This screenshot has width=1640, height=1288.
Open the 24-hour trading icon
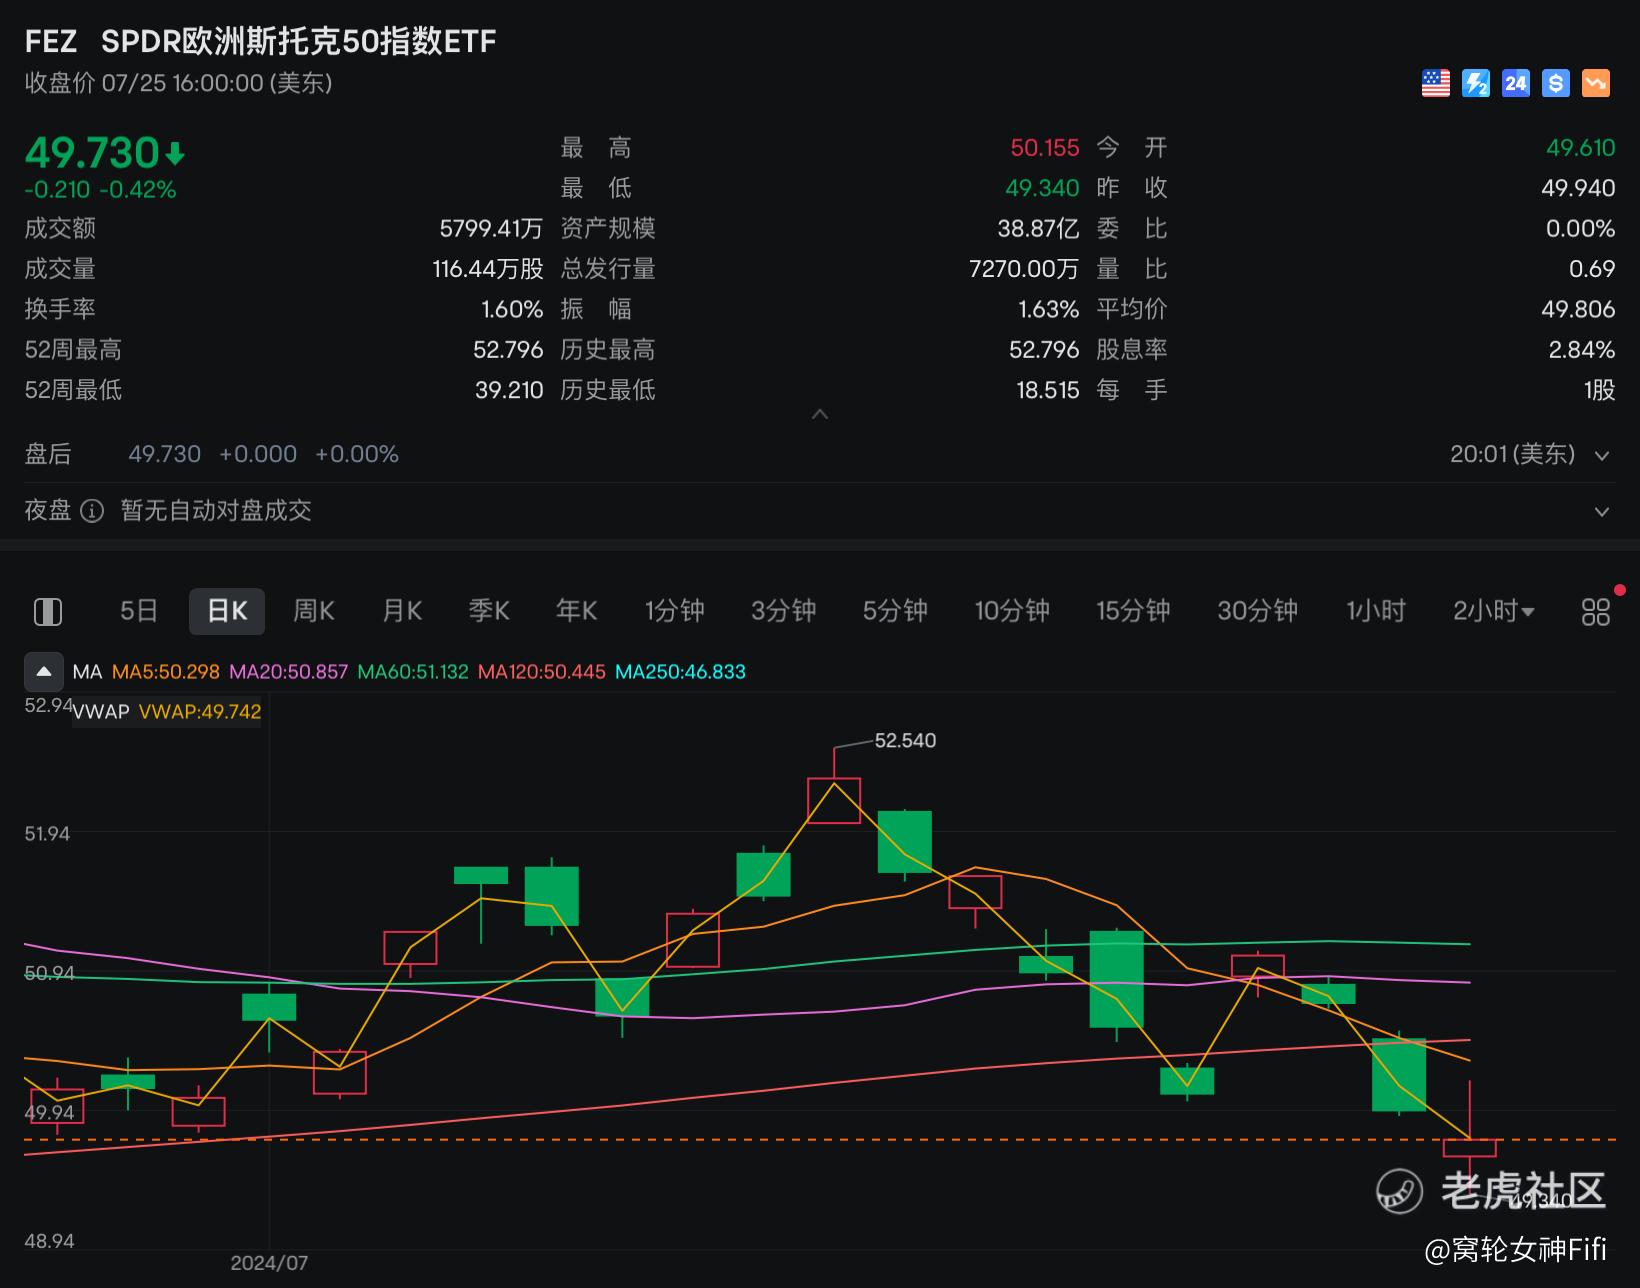pyautogui.click(x=1515, y=84)
